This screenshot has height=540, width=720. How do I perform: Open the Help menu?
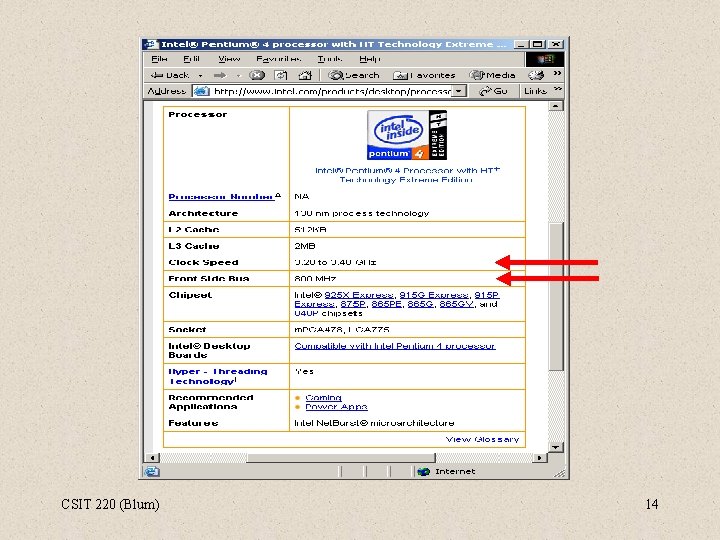(370, 59)
